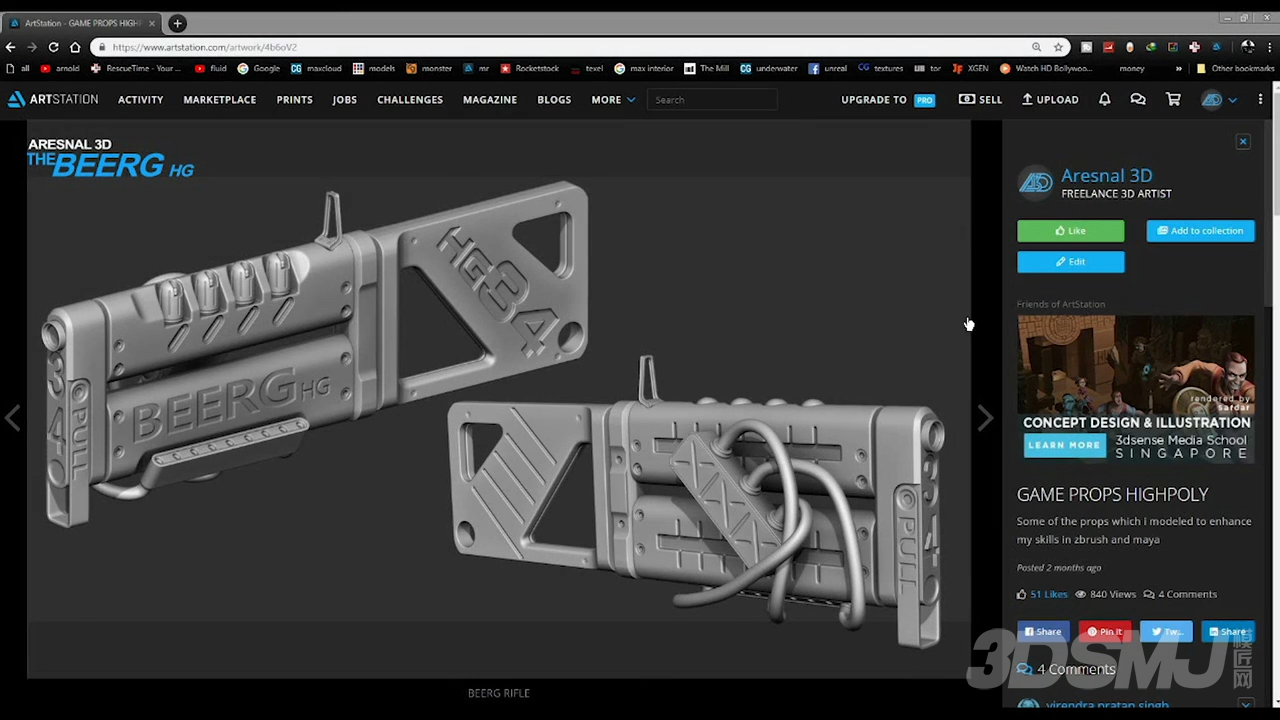
Task: Open the 3dsense Media School ad
Action: tap(1136, 389)
